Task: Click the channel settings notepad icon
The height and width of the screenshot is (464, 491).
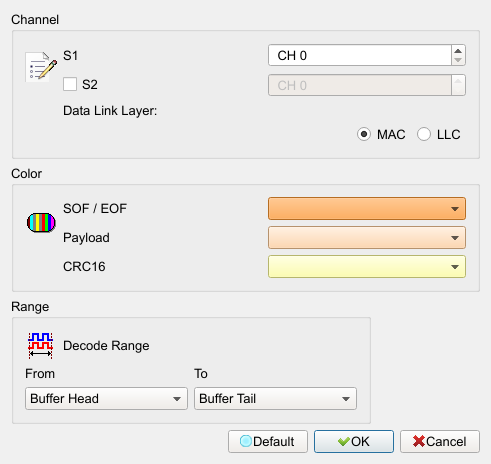Action: coord(41,67)
